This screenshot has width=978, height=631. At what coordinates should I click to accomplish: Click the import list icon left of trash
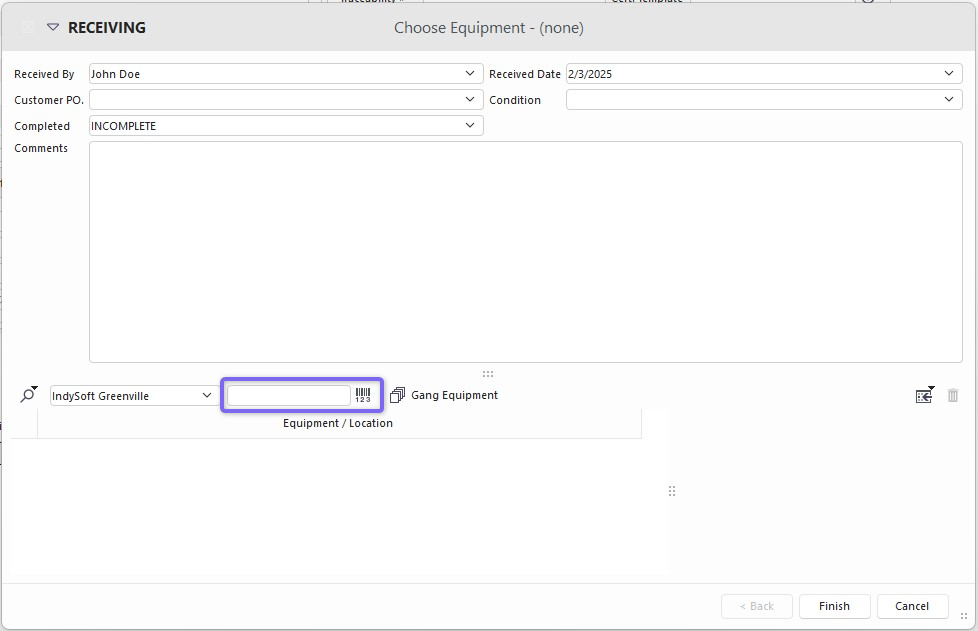(x=924, y=396)
